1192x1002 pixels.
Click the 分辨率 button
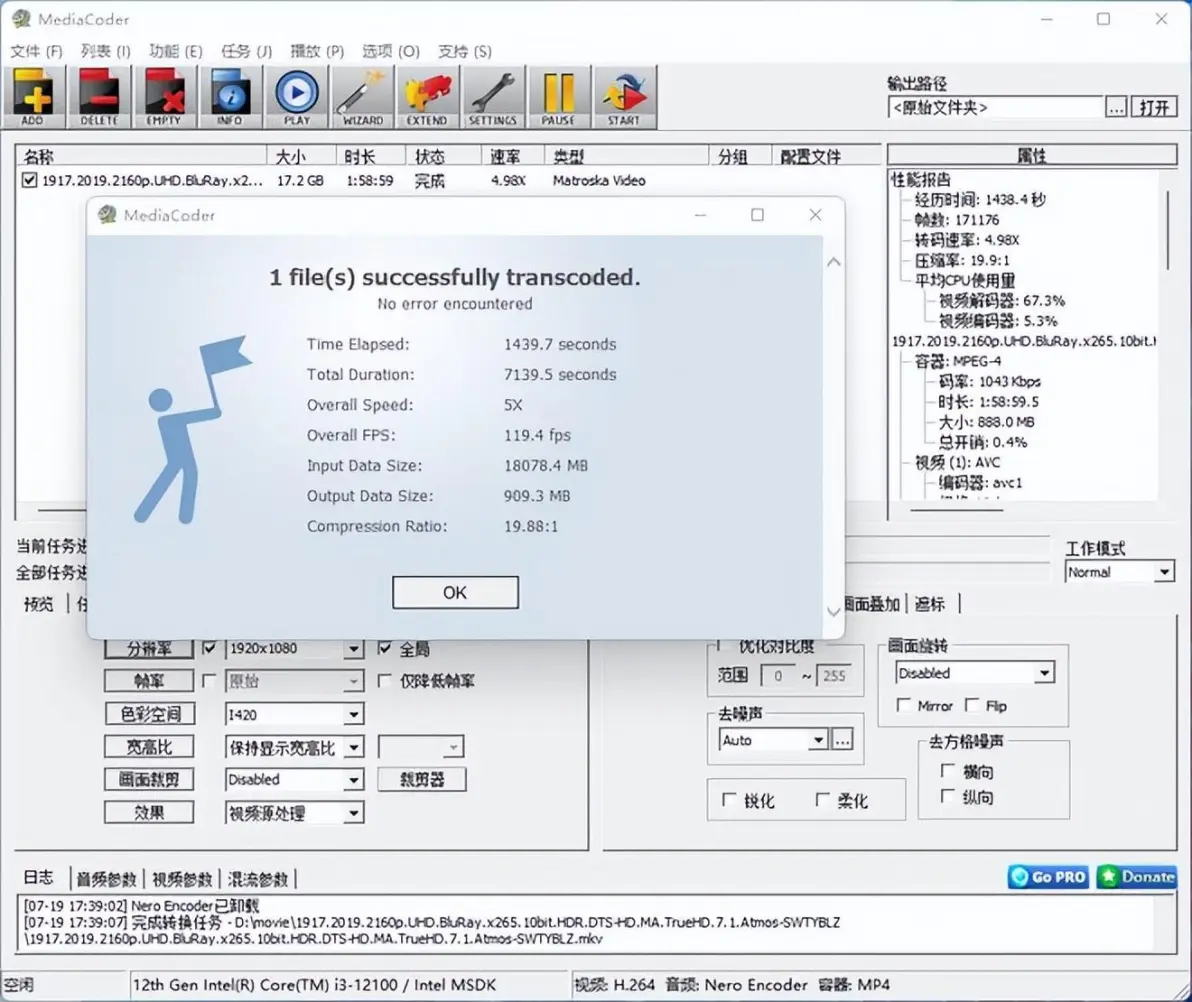coord(149,648)
